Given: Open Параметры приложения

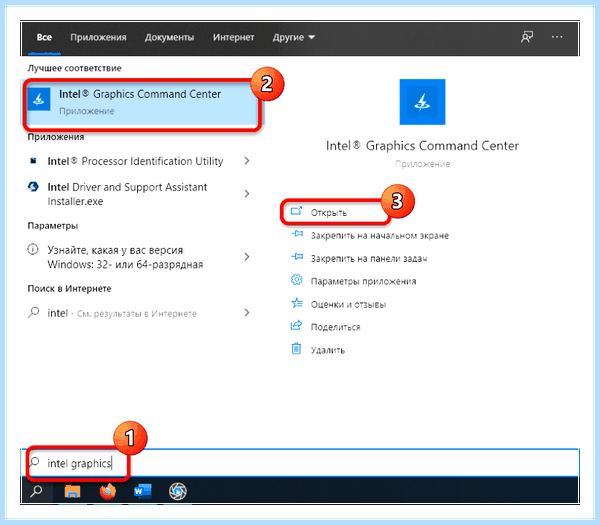Looking at the screenshot, I should 363,281.
